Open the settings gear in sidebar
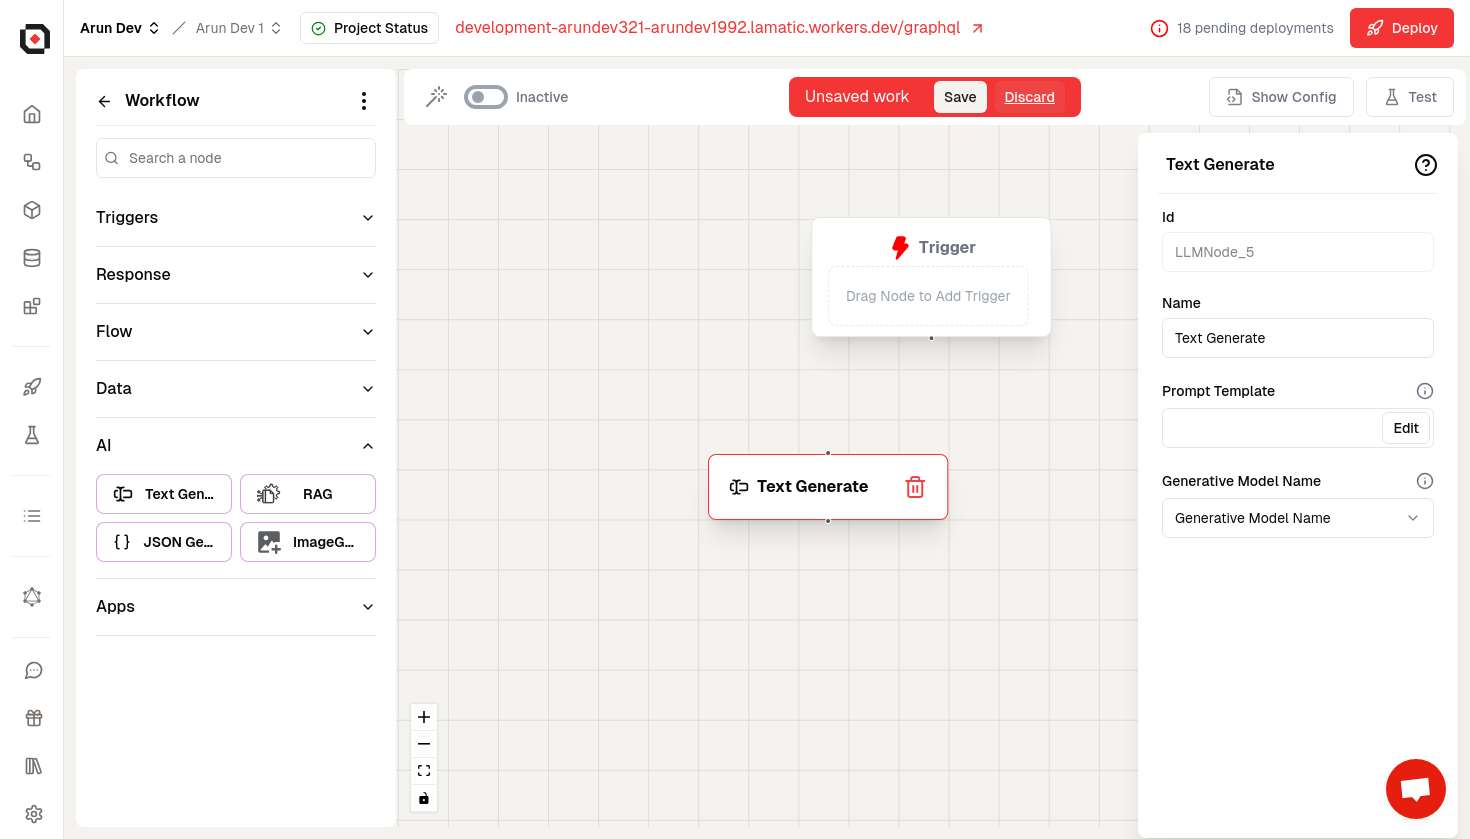This screenshot has width=1470, height=839. tap(33, 814)
